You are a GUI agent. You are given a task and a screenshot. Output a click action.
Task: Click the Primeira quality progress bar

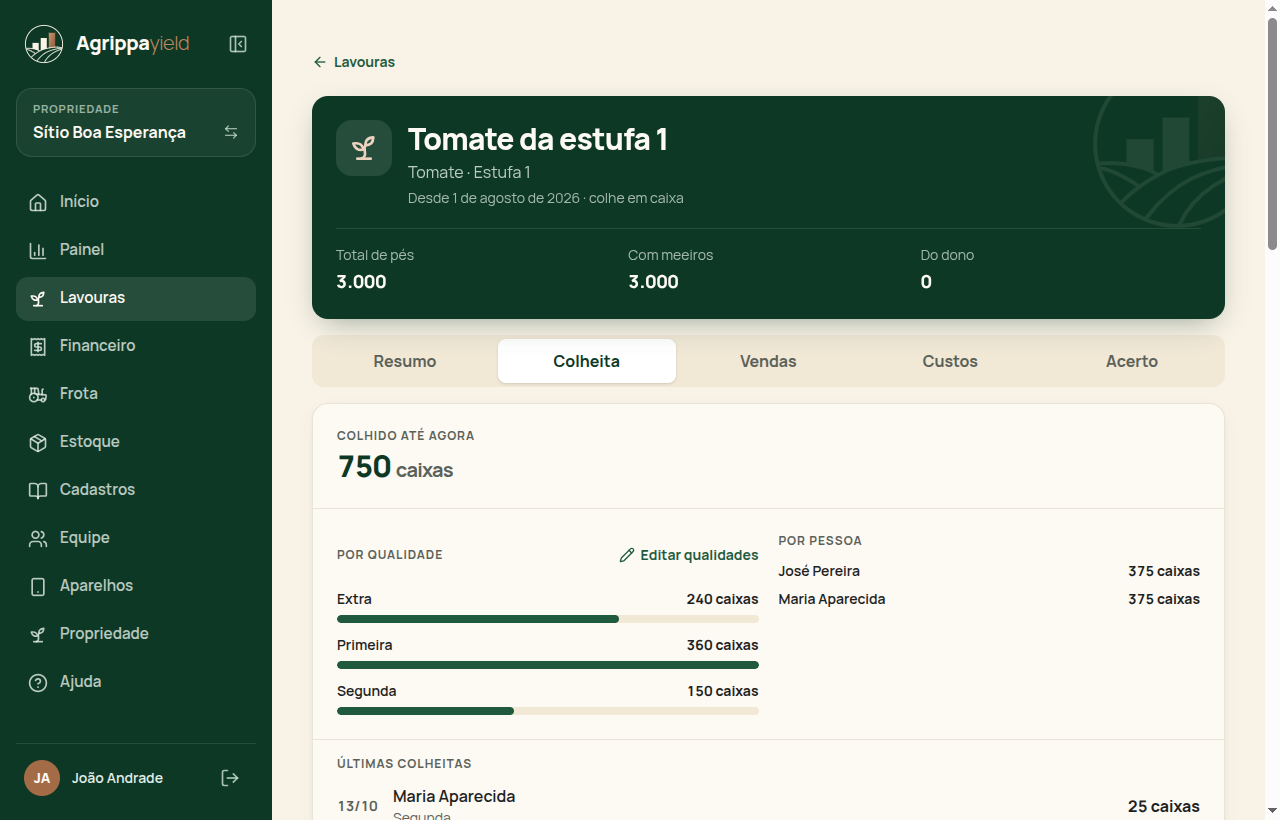(548, 665)
